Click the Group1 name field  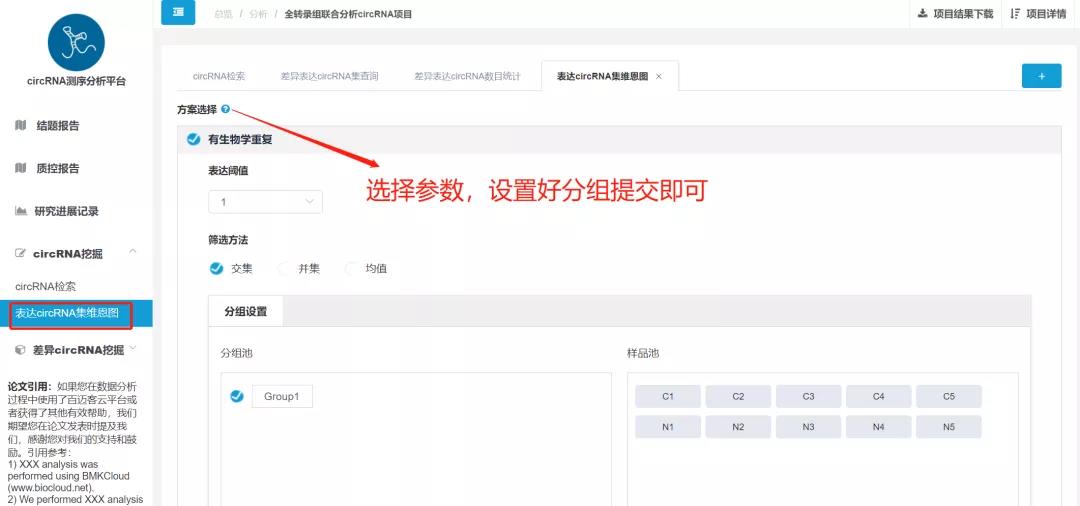click(x=281, y=397)
